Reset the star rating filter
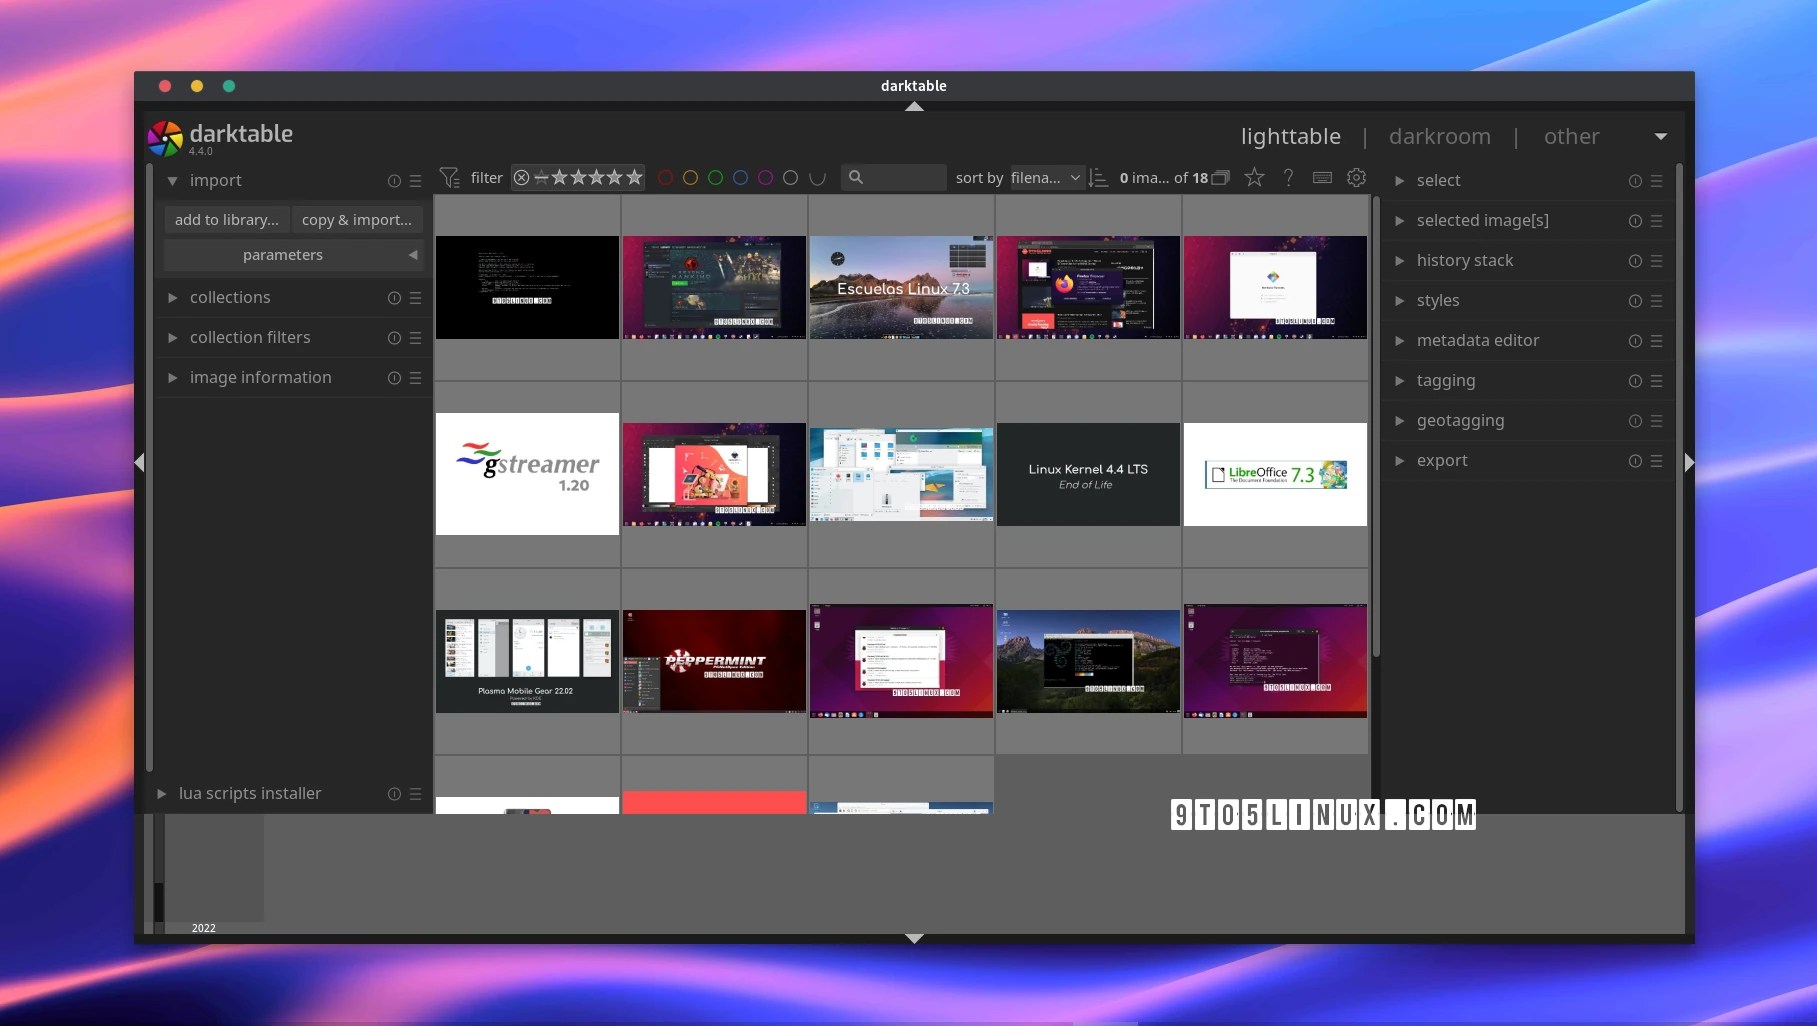This screenshot has height=1026, width=1817. (521, 178)
